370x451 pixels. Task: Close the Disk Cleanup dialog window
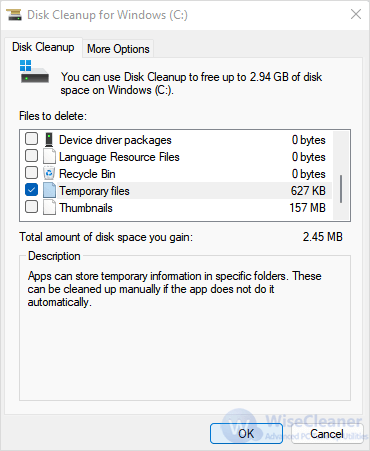pyautogui.click(x=356, y=14)
